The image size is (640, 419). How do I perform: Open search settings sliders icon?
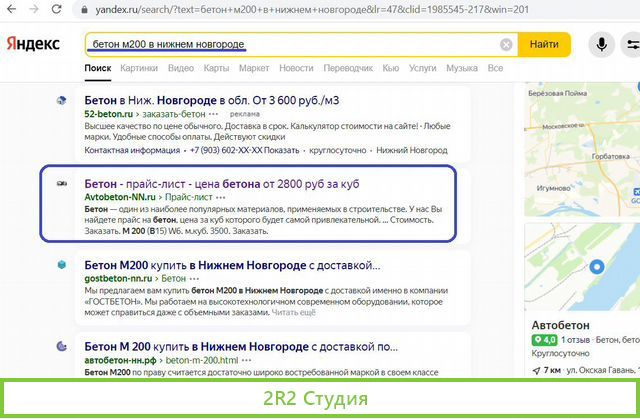tap(632, 45)
